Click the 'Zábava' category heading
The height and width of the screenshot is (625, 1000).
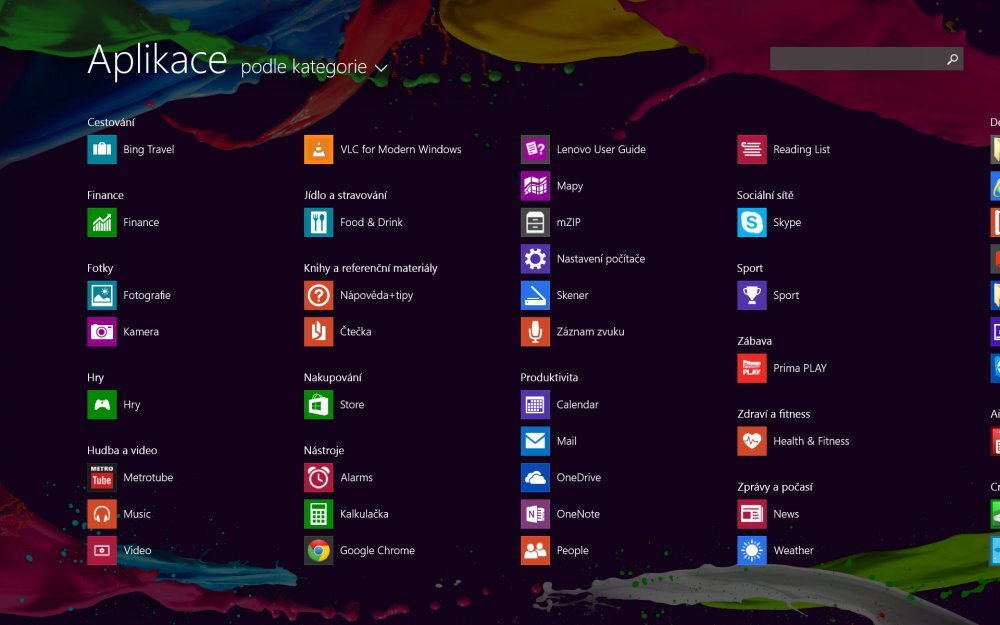tap(754, 341)
